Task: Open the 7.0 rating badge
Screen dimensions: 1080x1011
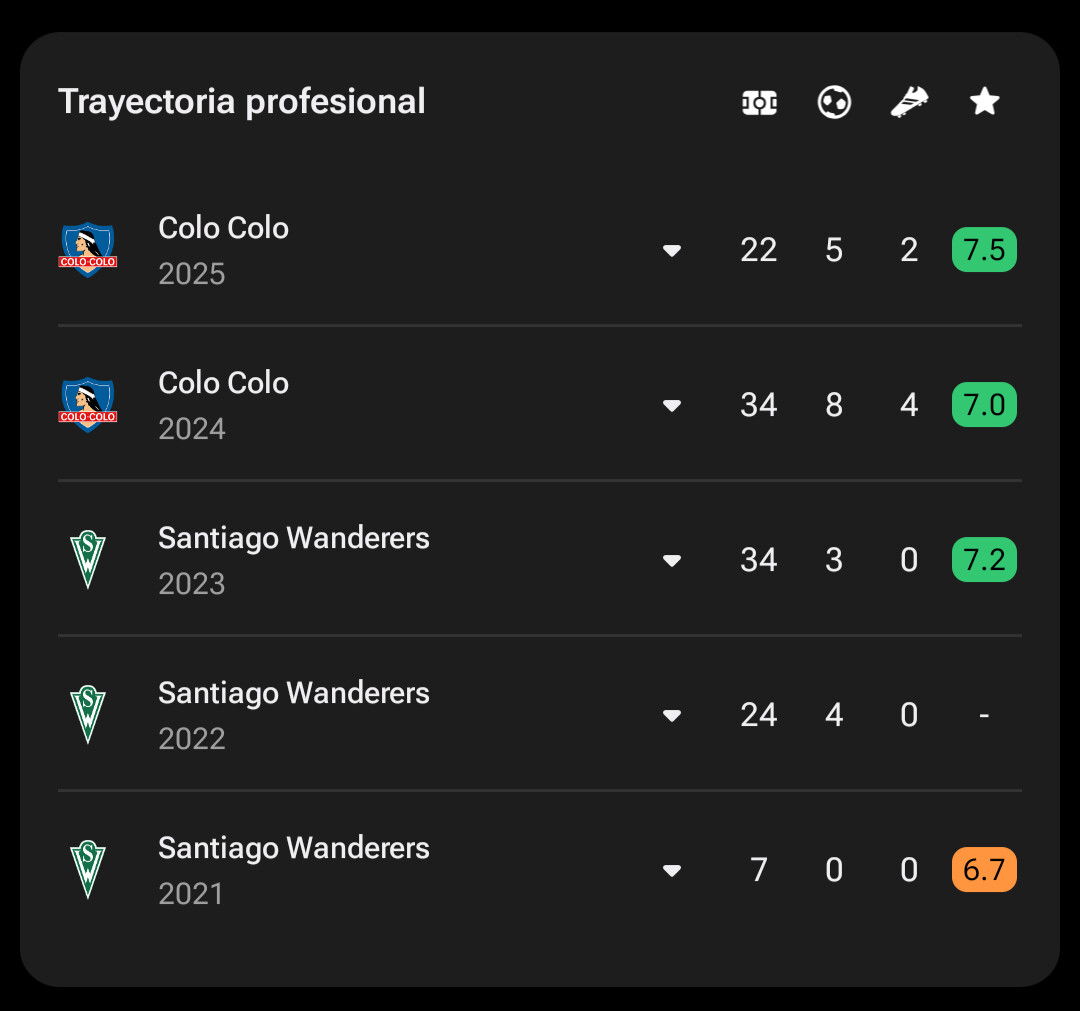Action: [x=984, y=404]
